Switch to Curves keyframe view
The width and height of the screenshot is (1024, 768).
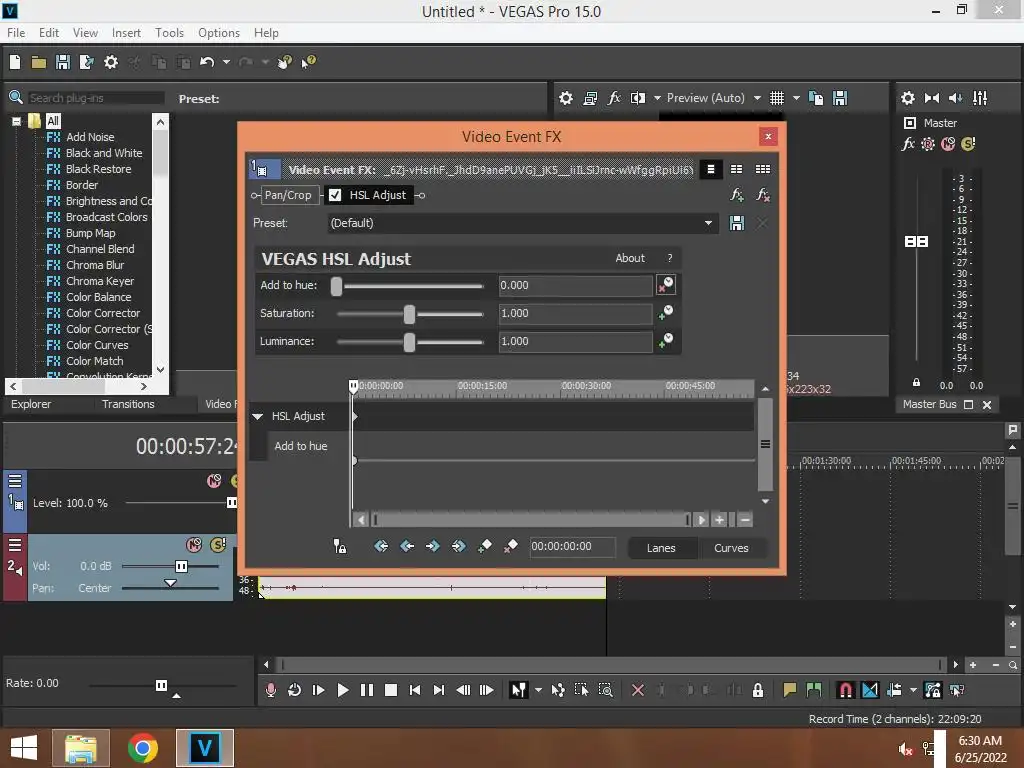point(731,548)
